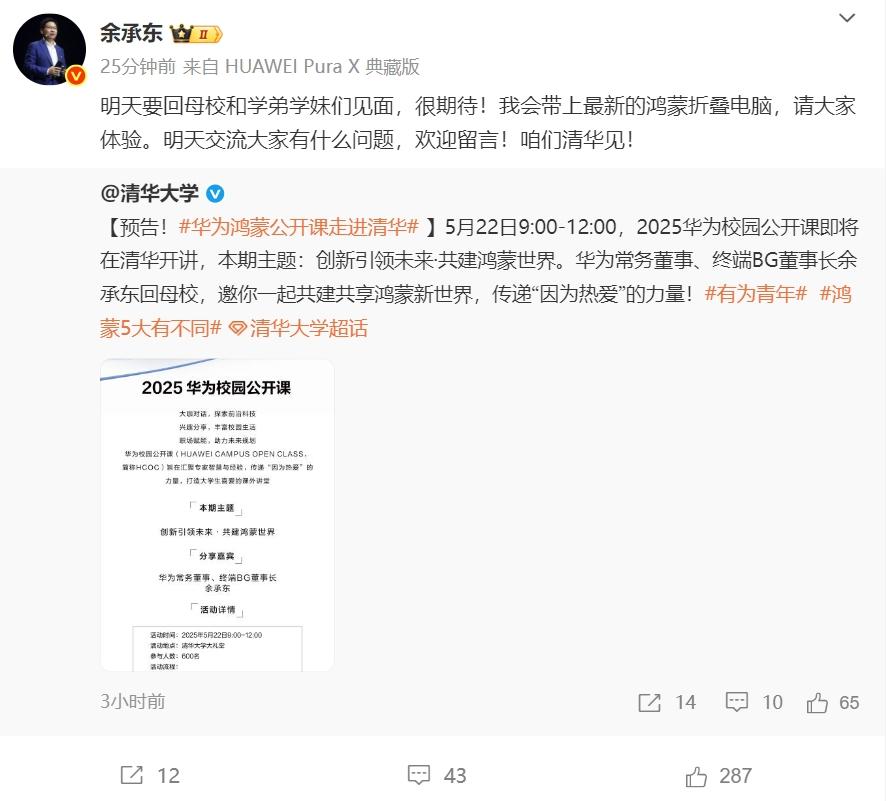The width and height of the screenshot is (886, 801).
Task: Click the blue verified badge beside 清华大学
Action: [x=215, y=194]
